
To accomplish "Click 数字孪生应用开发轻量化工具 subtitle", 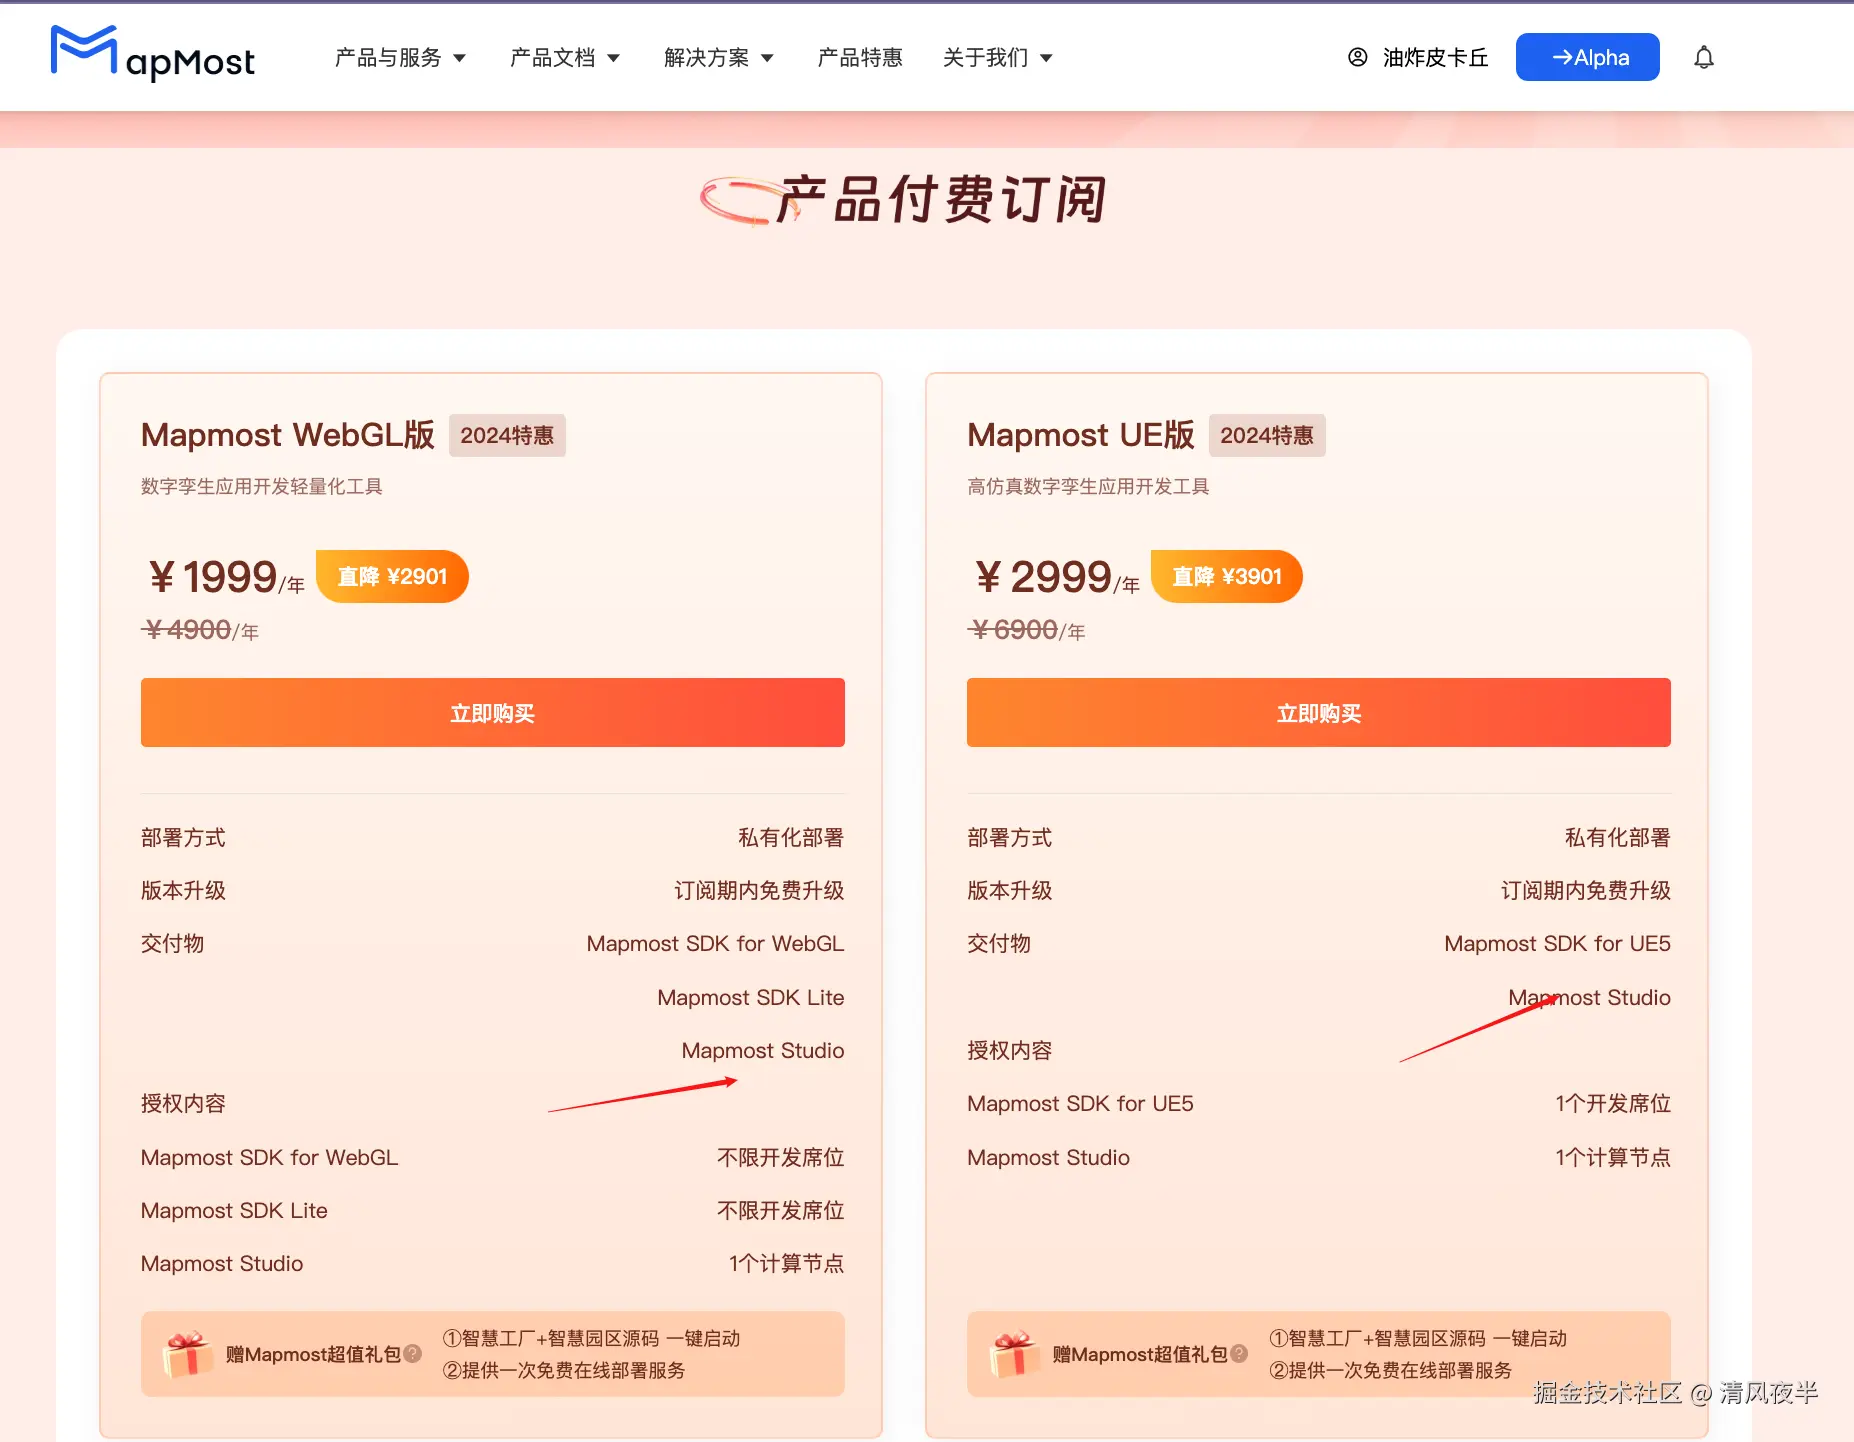I will [262, 486].
